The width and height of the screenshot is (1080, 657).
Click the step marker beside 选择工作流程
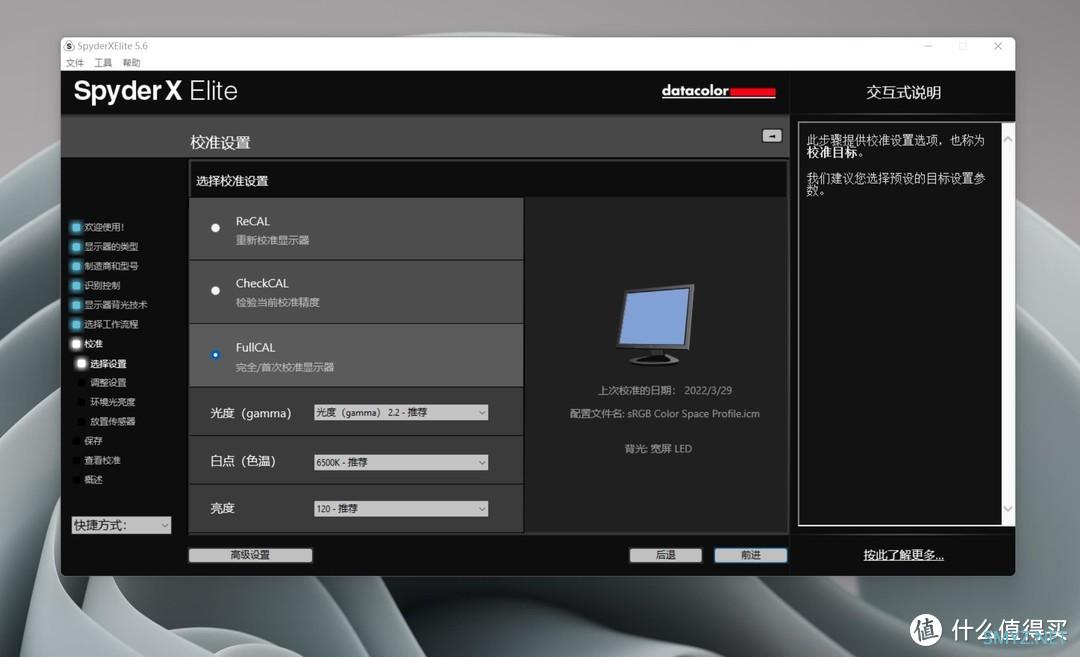tap(76, 324)
